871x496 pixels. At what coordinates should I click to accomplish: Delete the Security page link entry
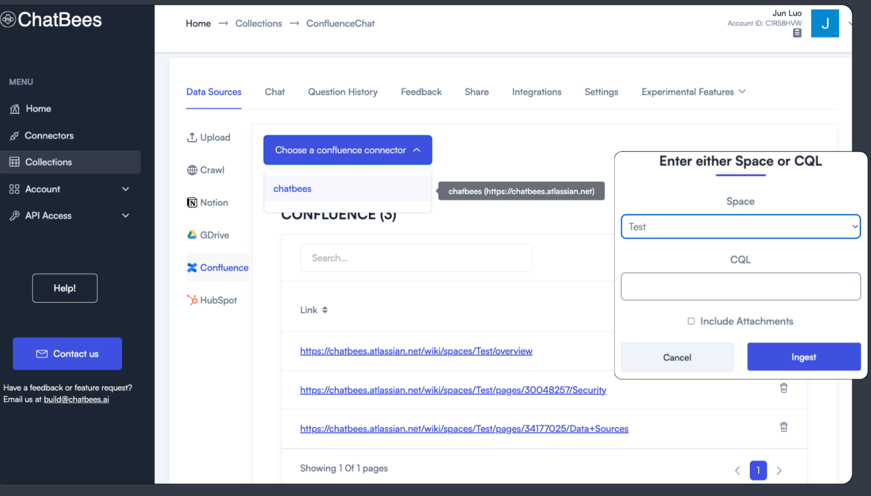point(783,388)
